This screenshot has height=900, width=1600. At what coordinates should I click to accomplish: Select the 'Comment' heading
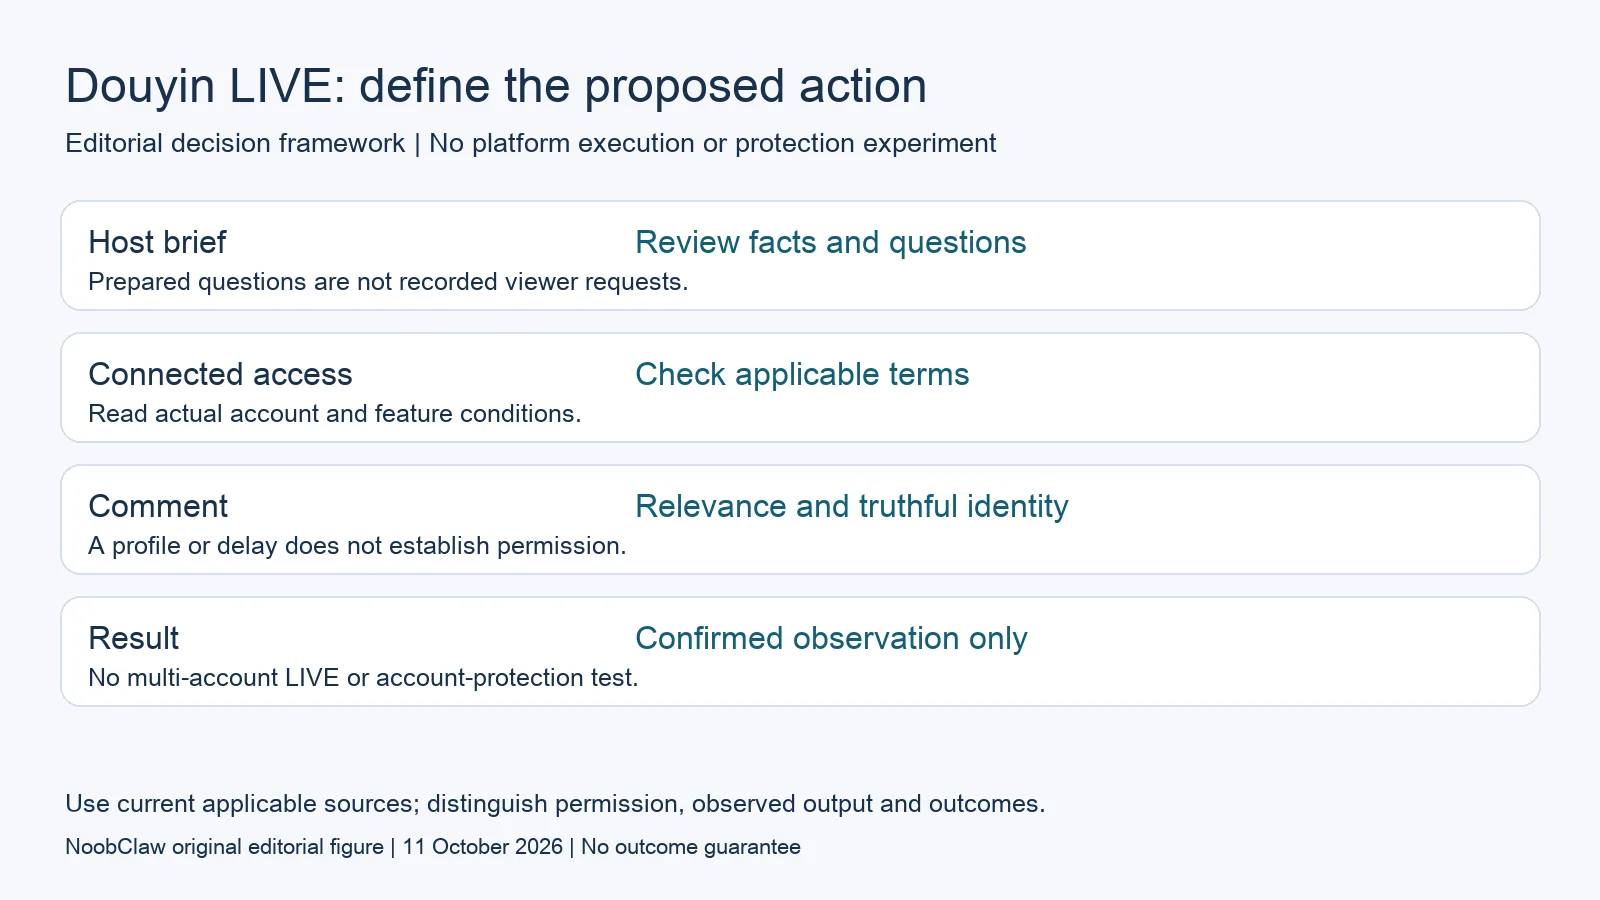point(158,506)
